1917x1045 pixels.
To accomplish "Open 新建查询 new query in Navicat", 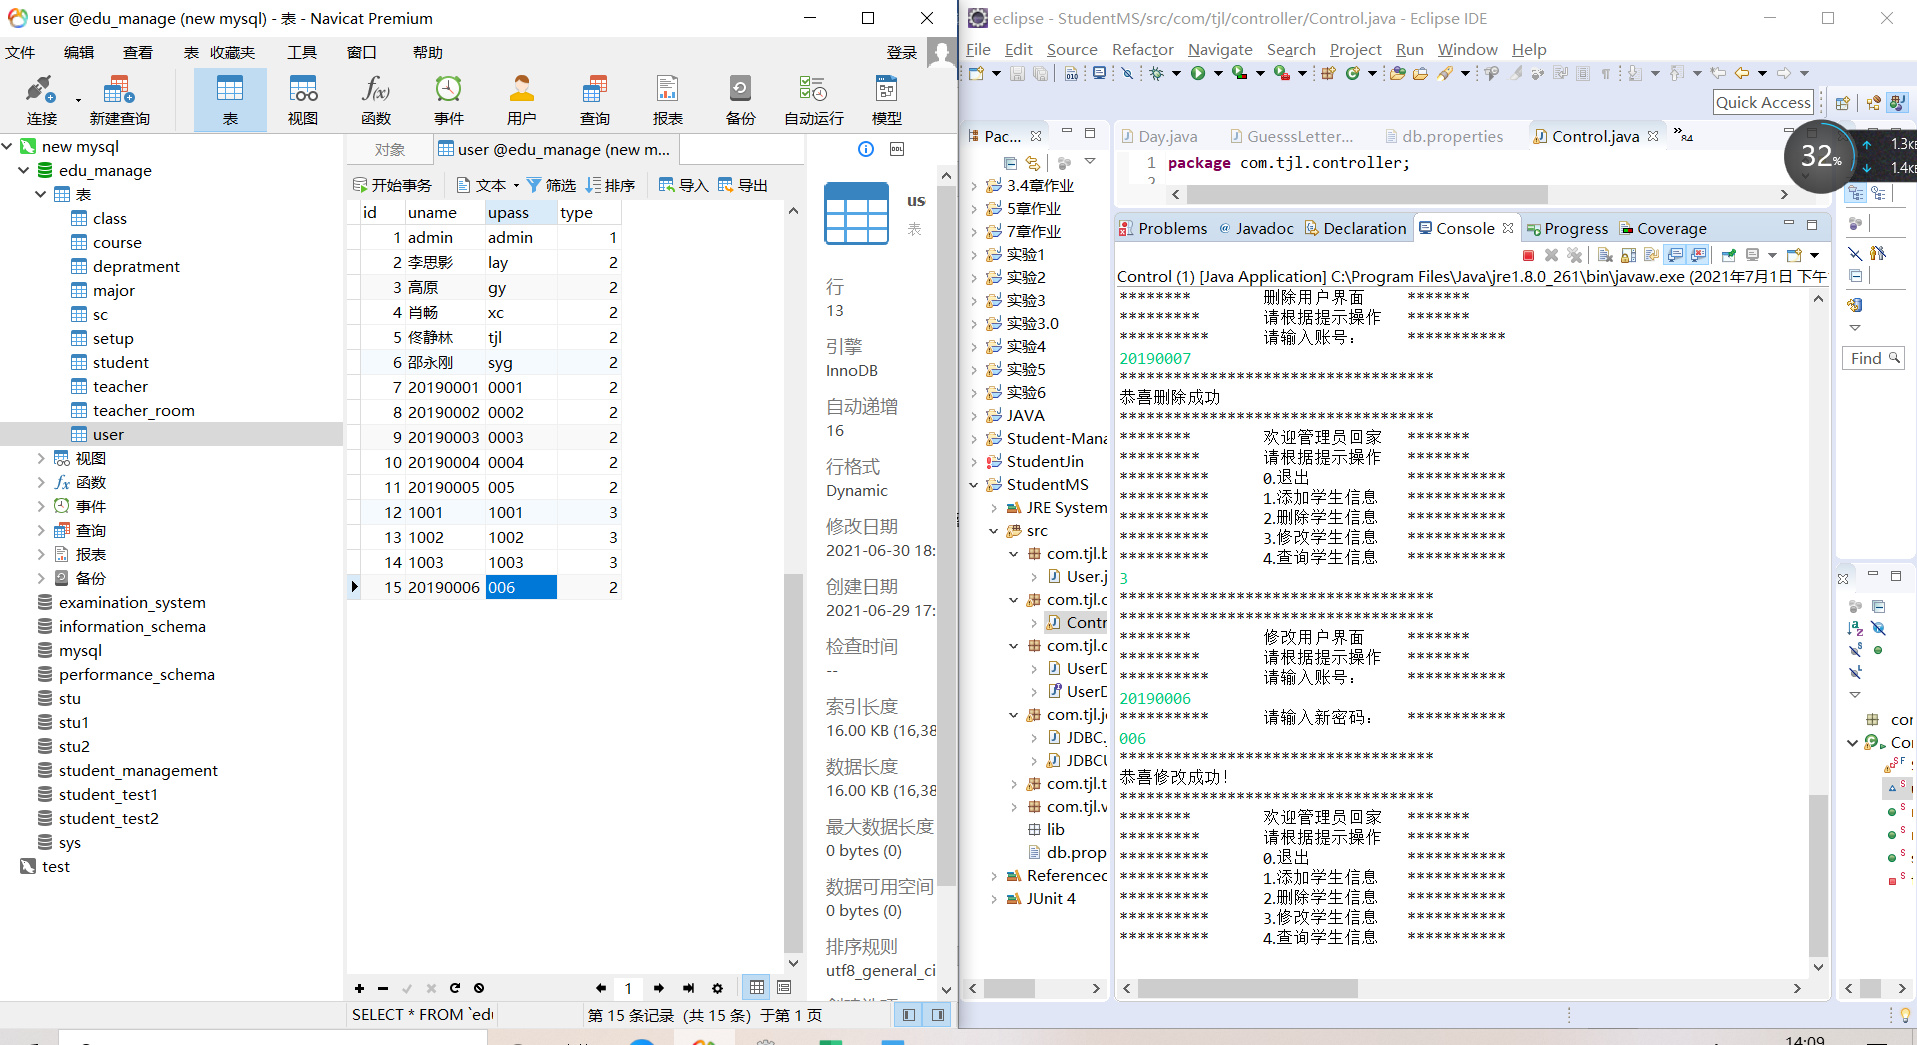I will (119, 100).
